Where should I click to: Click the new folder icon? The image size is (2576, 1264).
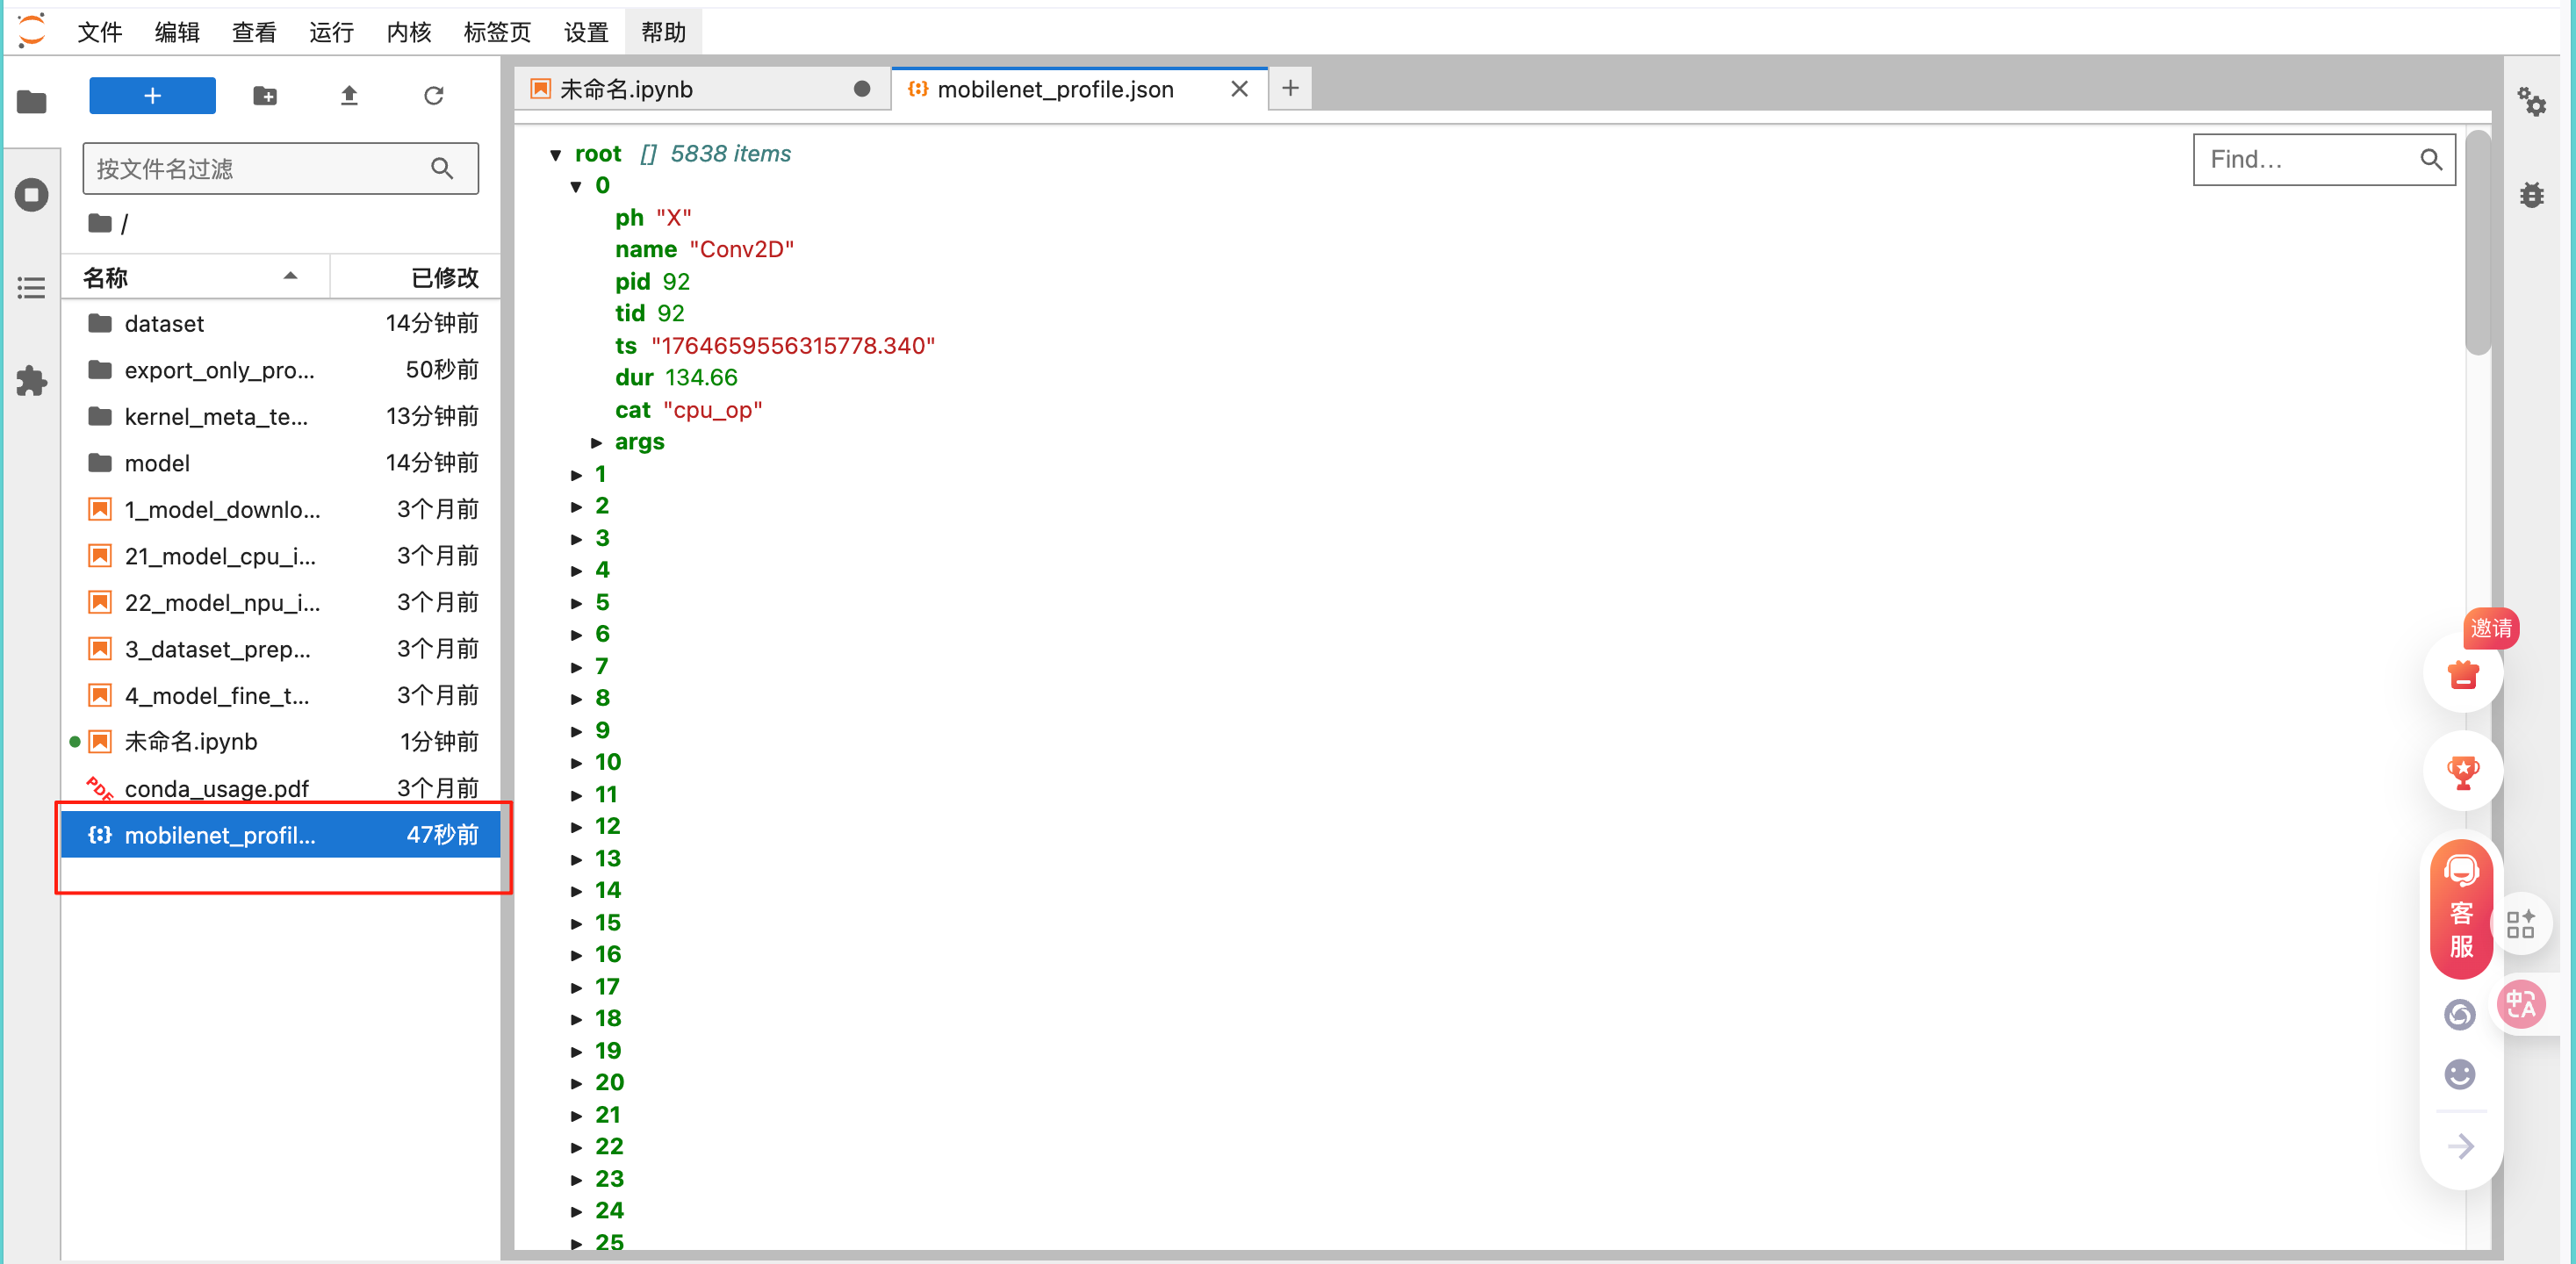tap(265, 96)
